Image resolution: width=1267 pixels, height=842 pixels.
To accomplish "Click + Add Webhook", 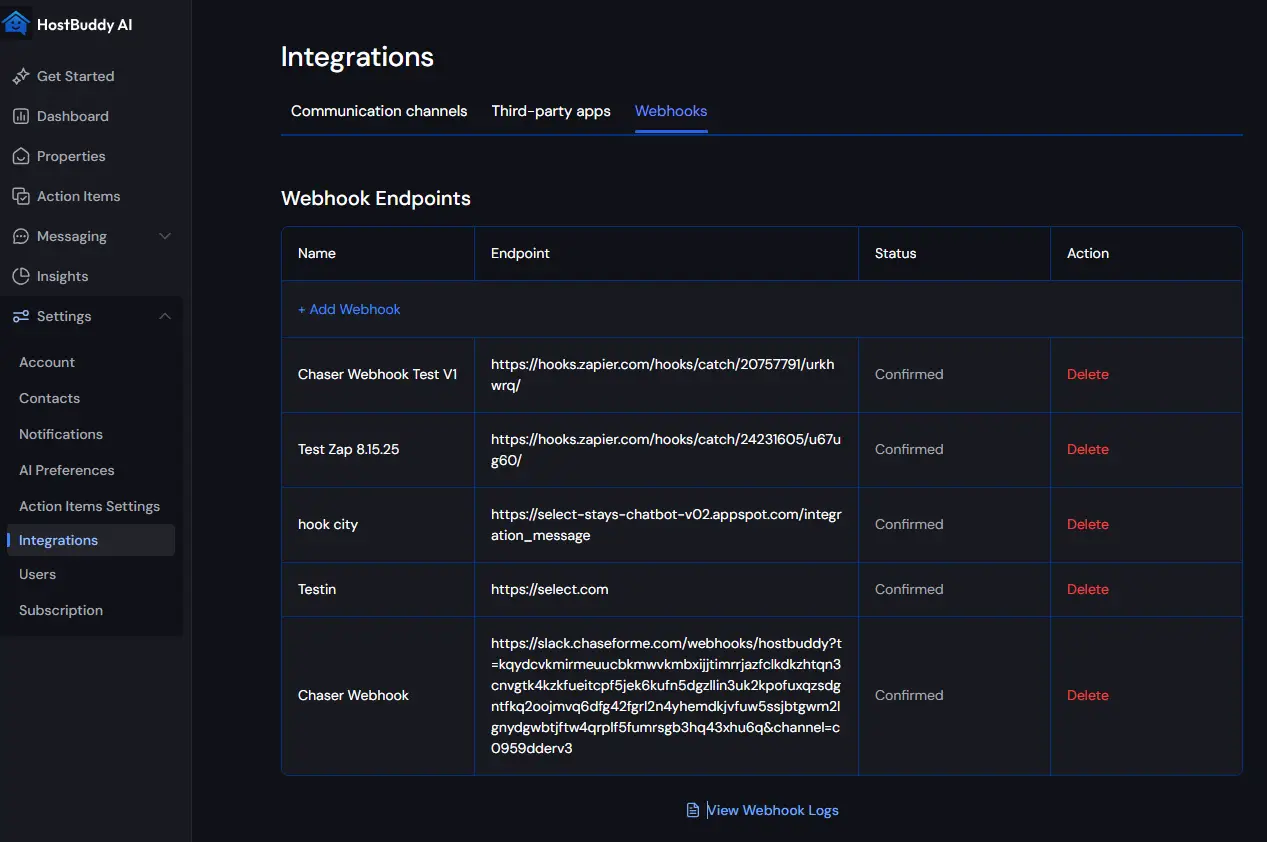I will pyautogui.click(x=349, y=309).
